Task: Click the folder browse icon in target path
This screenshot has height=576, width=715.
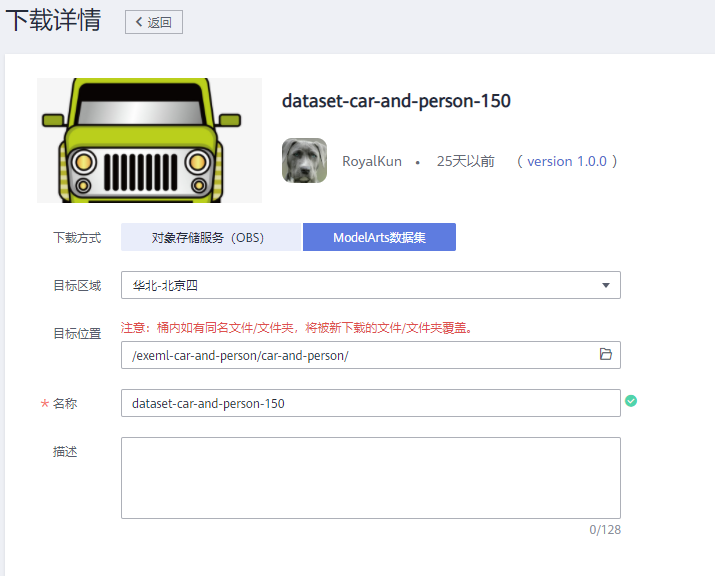Action: click(605, 355)
